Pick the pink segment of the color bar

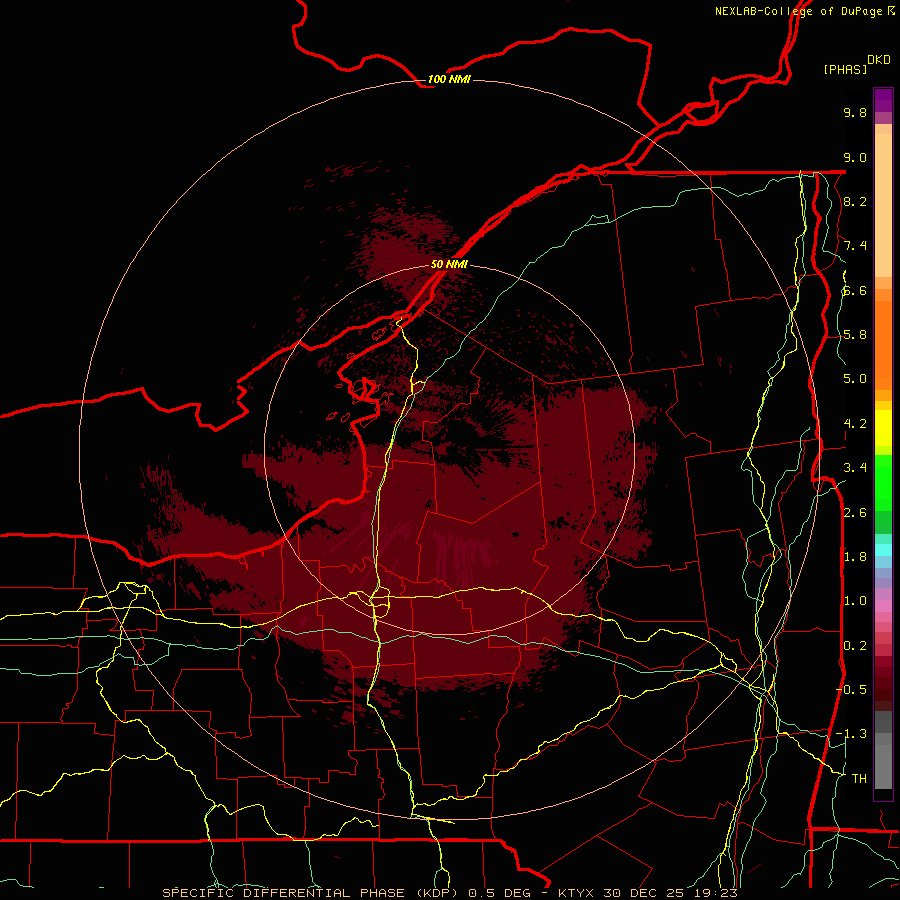pos(883,606)
